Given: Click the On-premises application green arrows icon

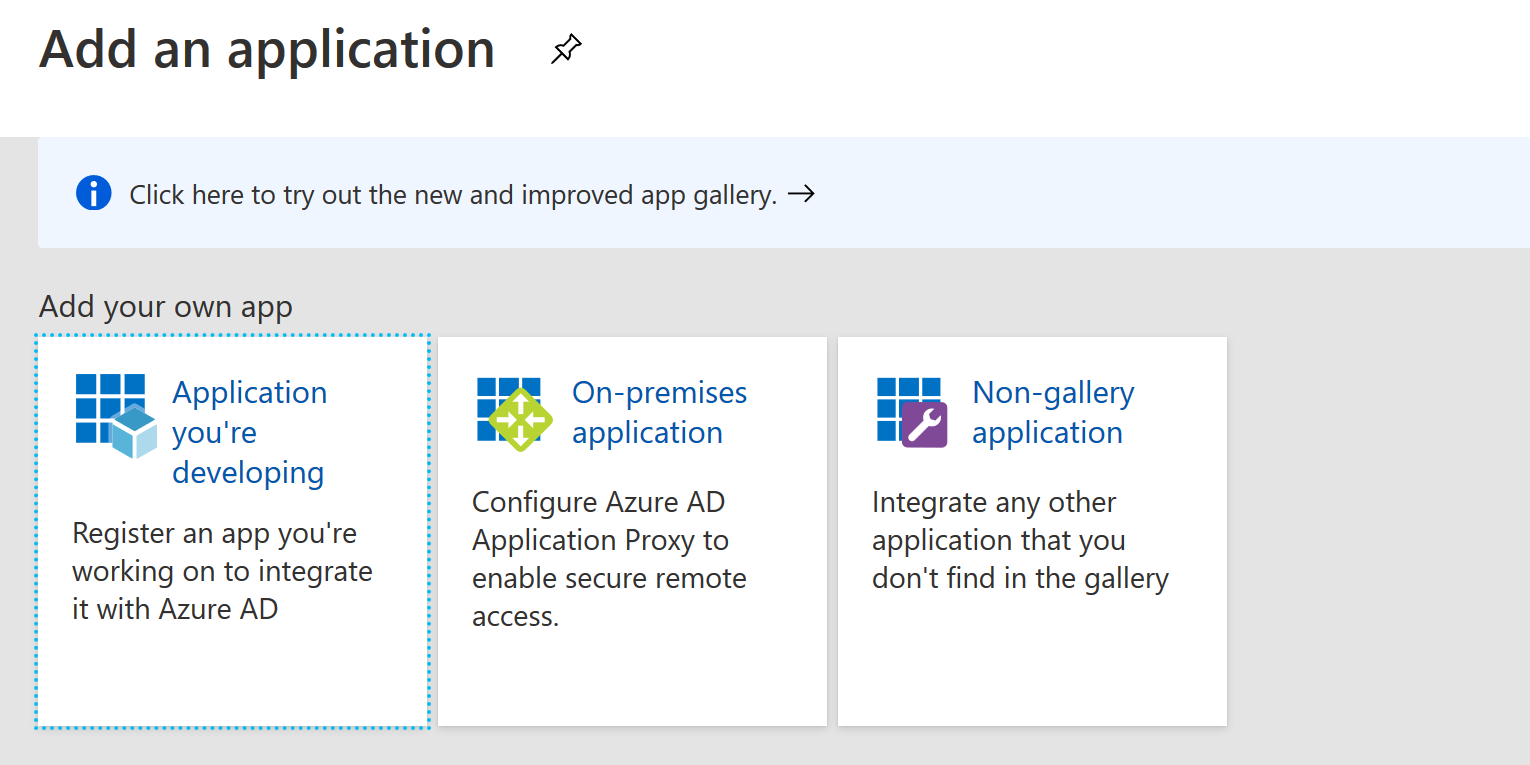Looking at the screenshot, I should click(513, 414).
